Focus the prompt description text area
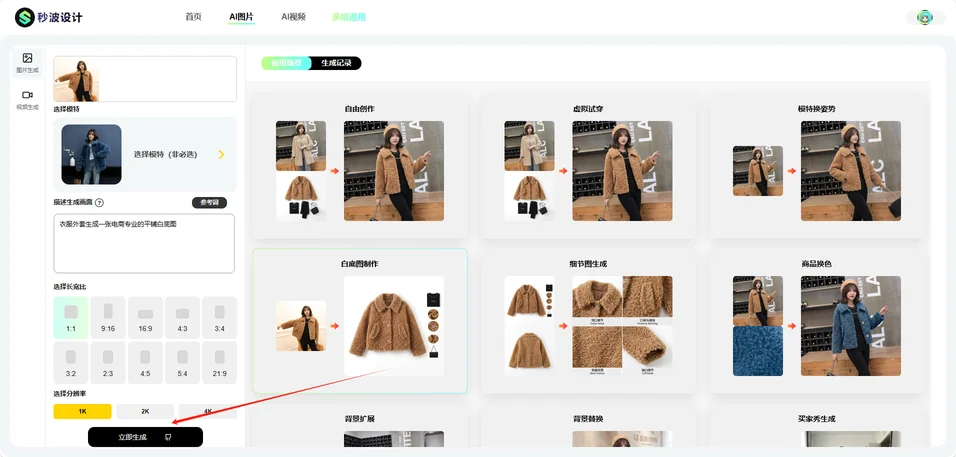This screenshot has width=956, height=457. (x=144, y=243)
